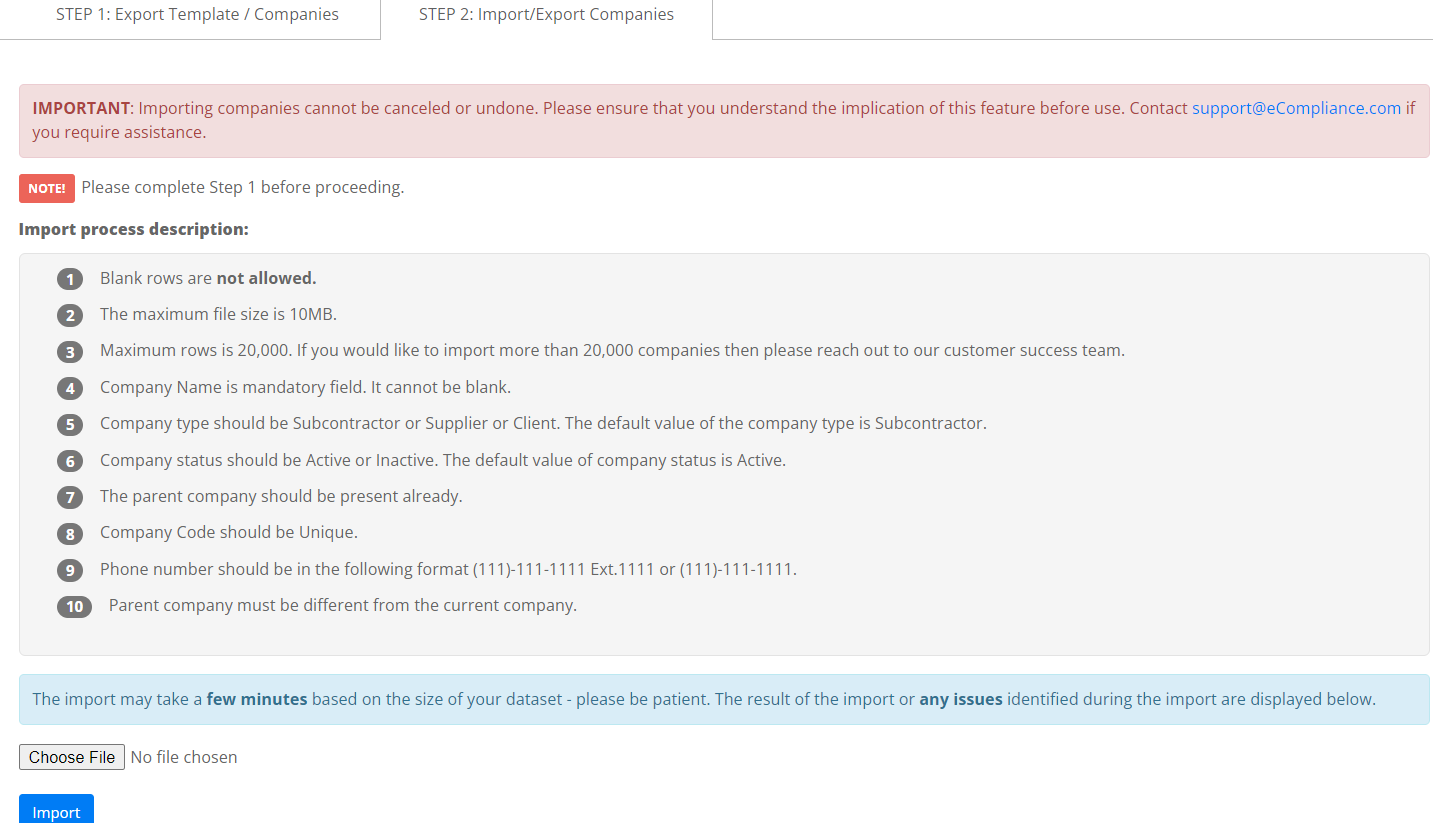Click the red NOTE! badge
This screenshot has height=823, width=1433.
[x=47, y=188]
